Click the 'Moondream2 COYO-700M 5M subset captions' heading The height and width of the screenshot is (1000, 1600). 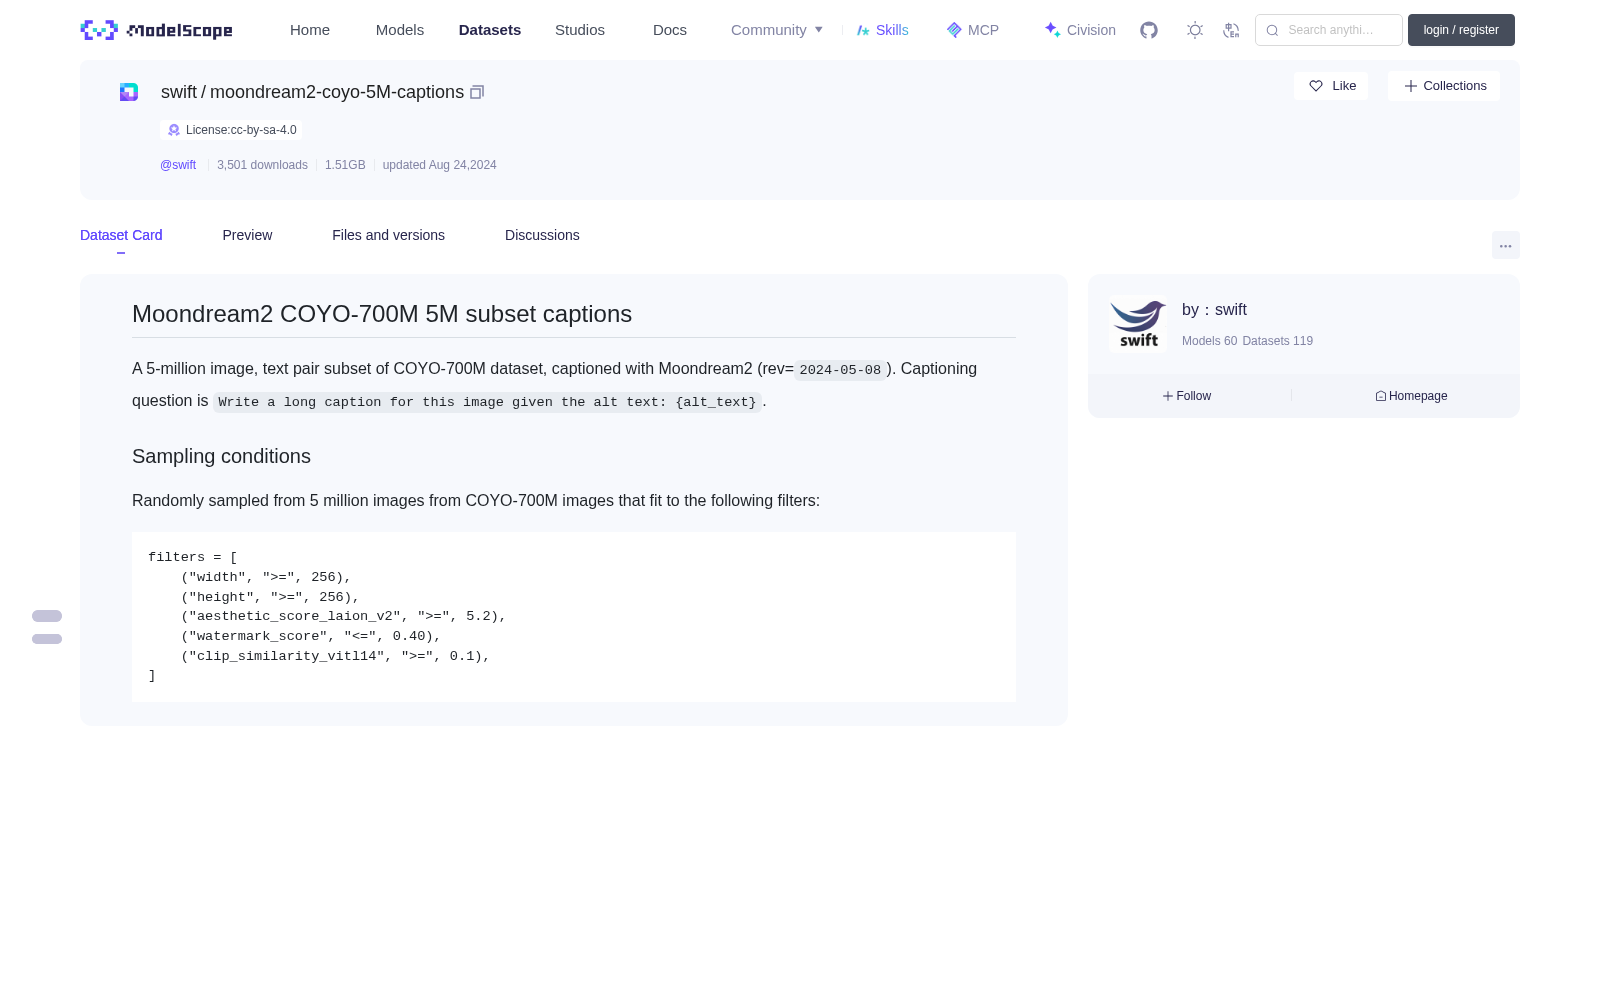(382, 314)
